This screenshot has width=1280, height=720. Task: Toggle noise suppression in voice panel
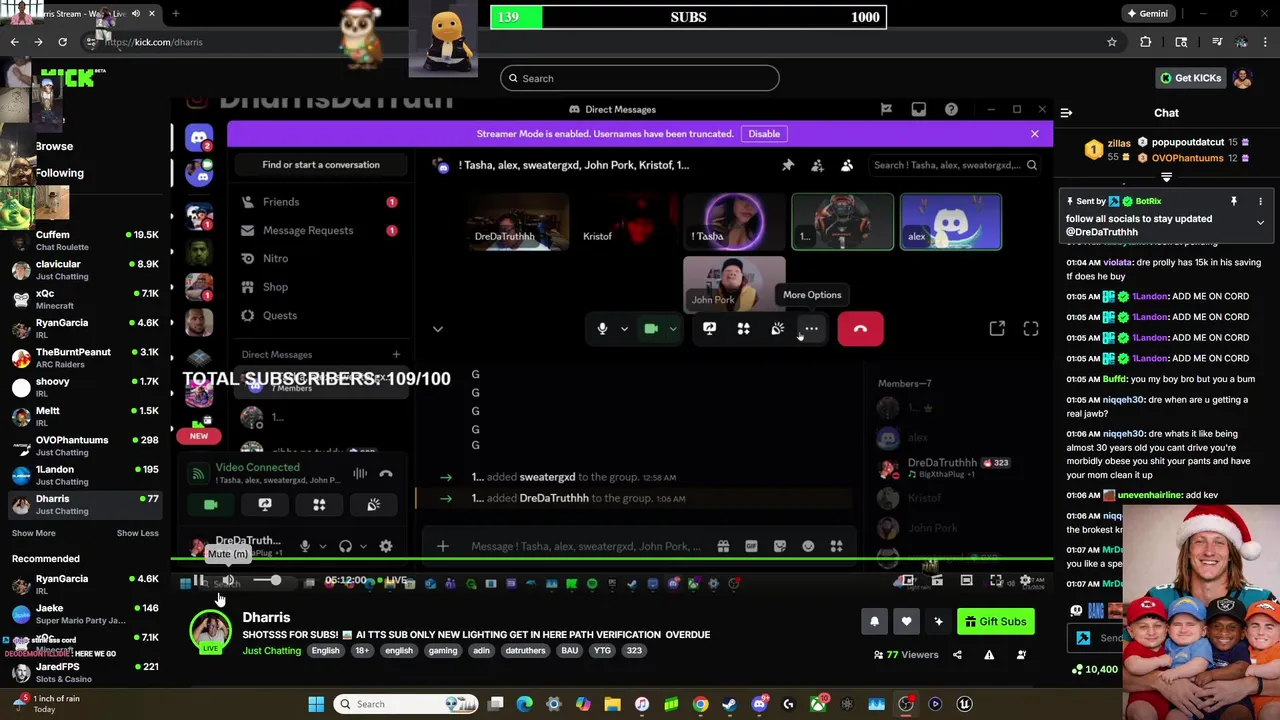pyautogui.click(x=359, y=474)
